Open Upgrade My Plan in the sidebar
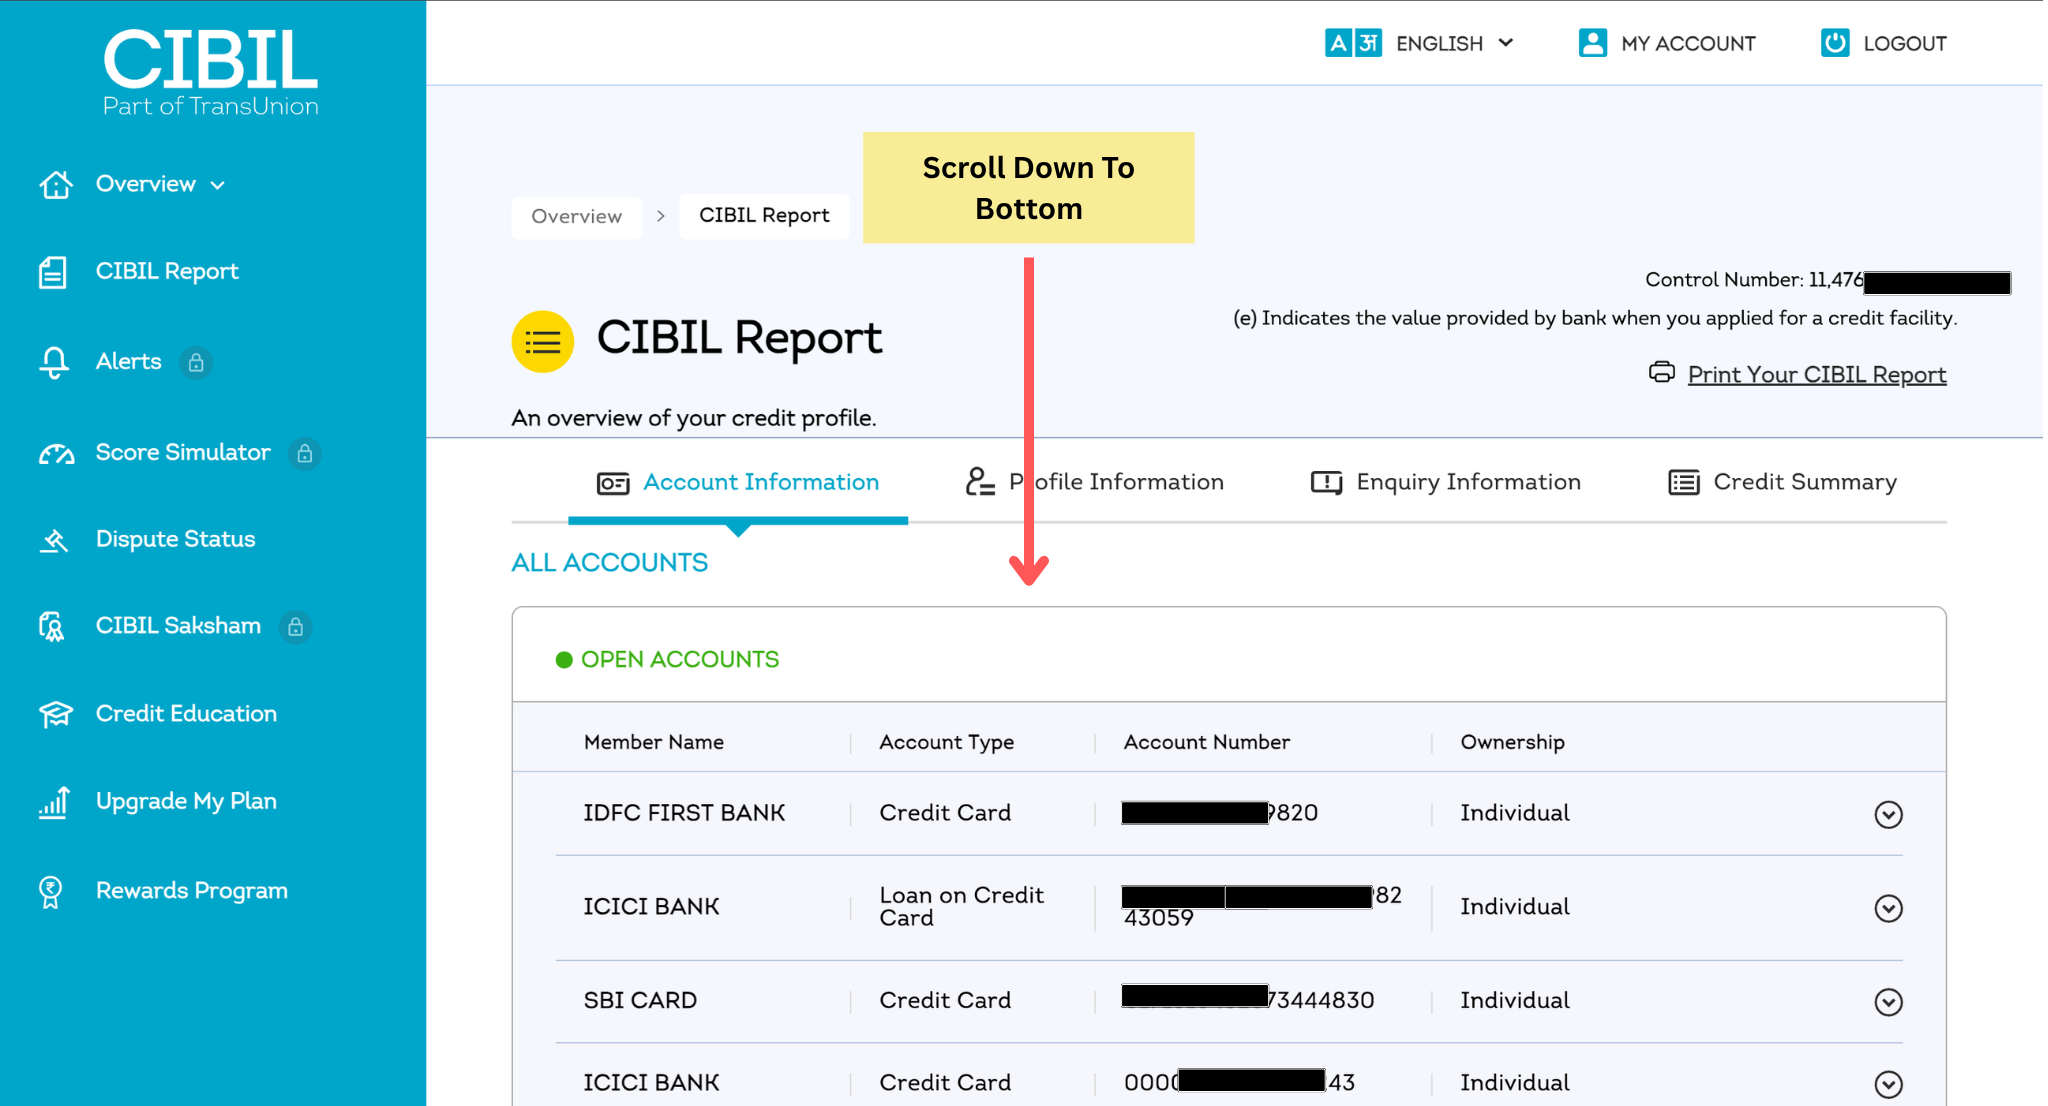Screen dimensions: 2048x1106 click(186, 801)
